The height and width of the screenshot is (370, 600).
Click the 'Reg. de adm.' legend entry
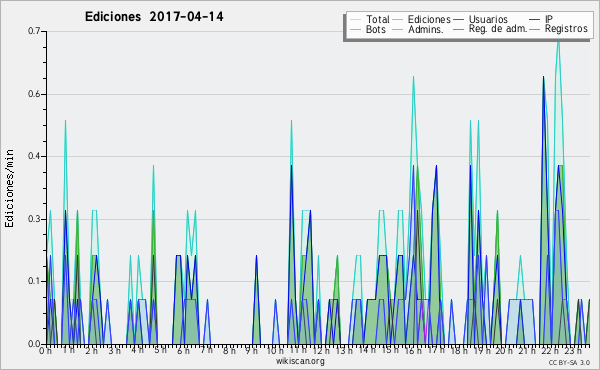click(498, 29)
